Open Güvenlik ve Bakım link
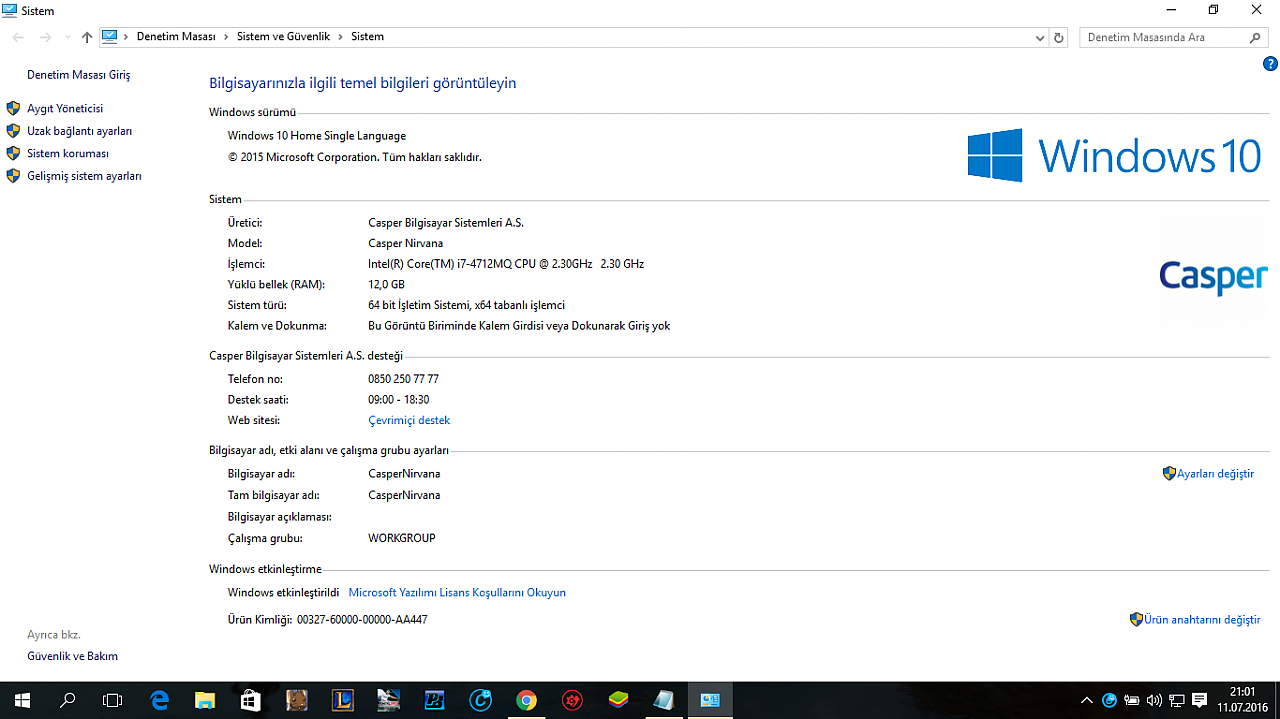The height and width of the screenshot is (719, 1280). [x=72, y=656]
